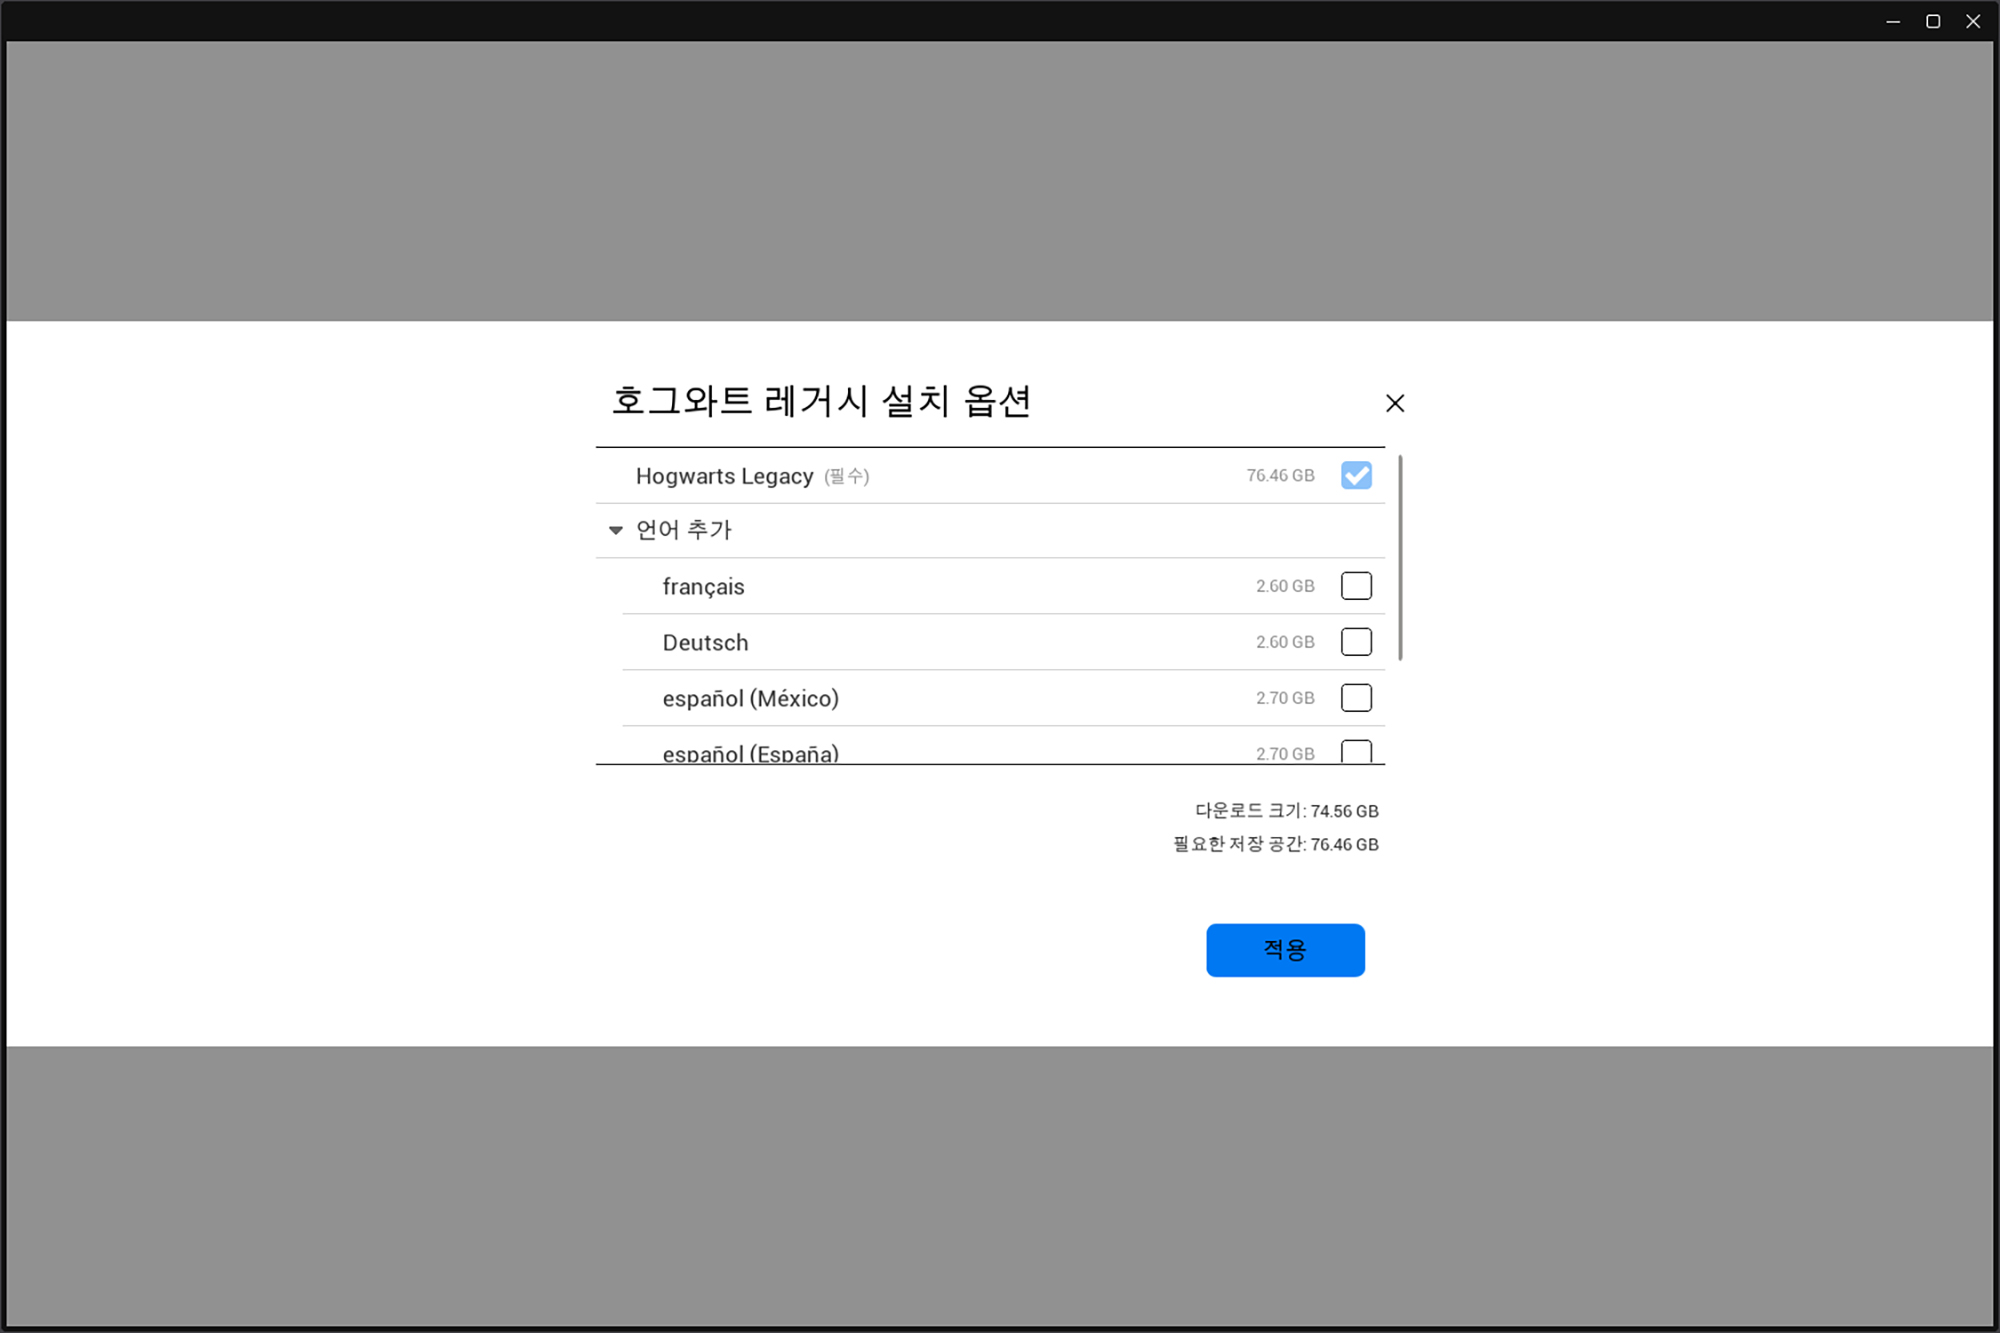Click the language list scrollbar thumb
2000x1333 pixels.
coord(1400,558)
